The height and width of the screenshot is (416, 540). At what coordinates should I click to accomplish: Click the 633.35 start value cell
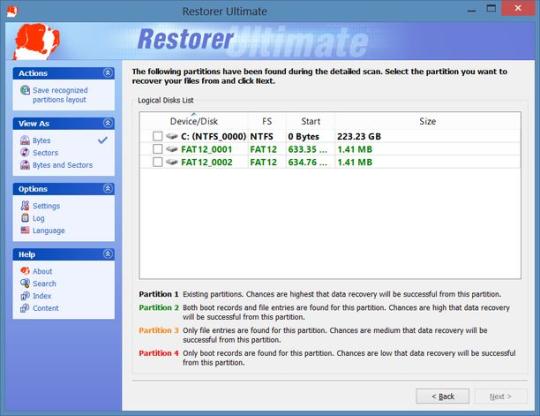pyautogui.click(x=308, y=149)
